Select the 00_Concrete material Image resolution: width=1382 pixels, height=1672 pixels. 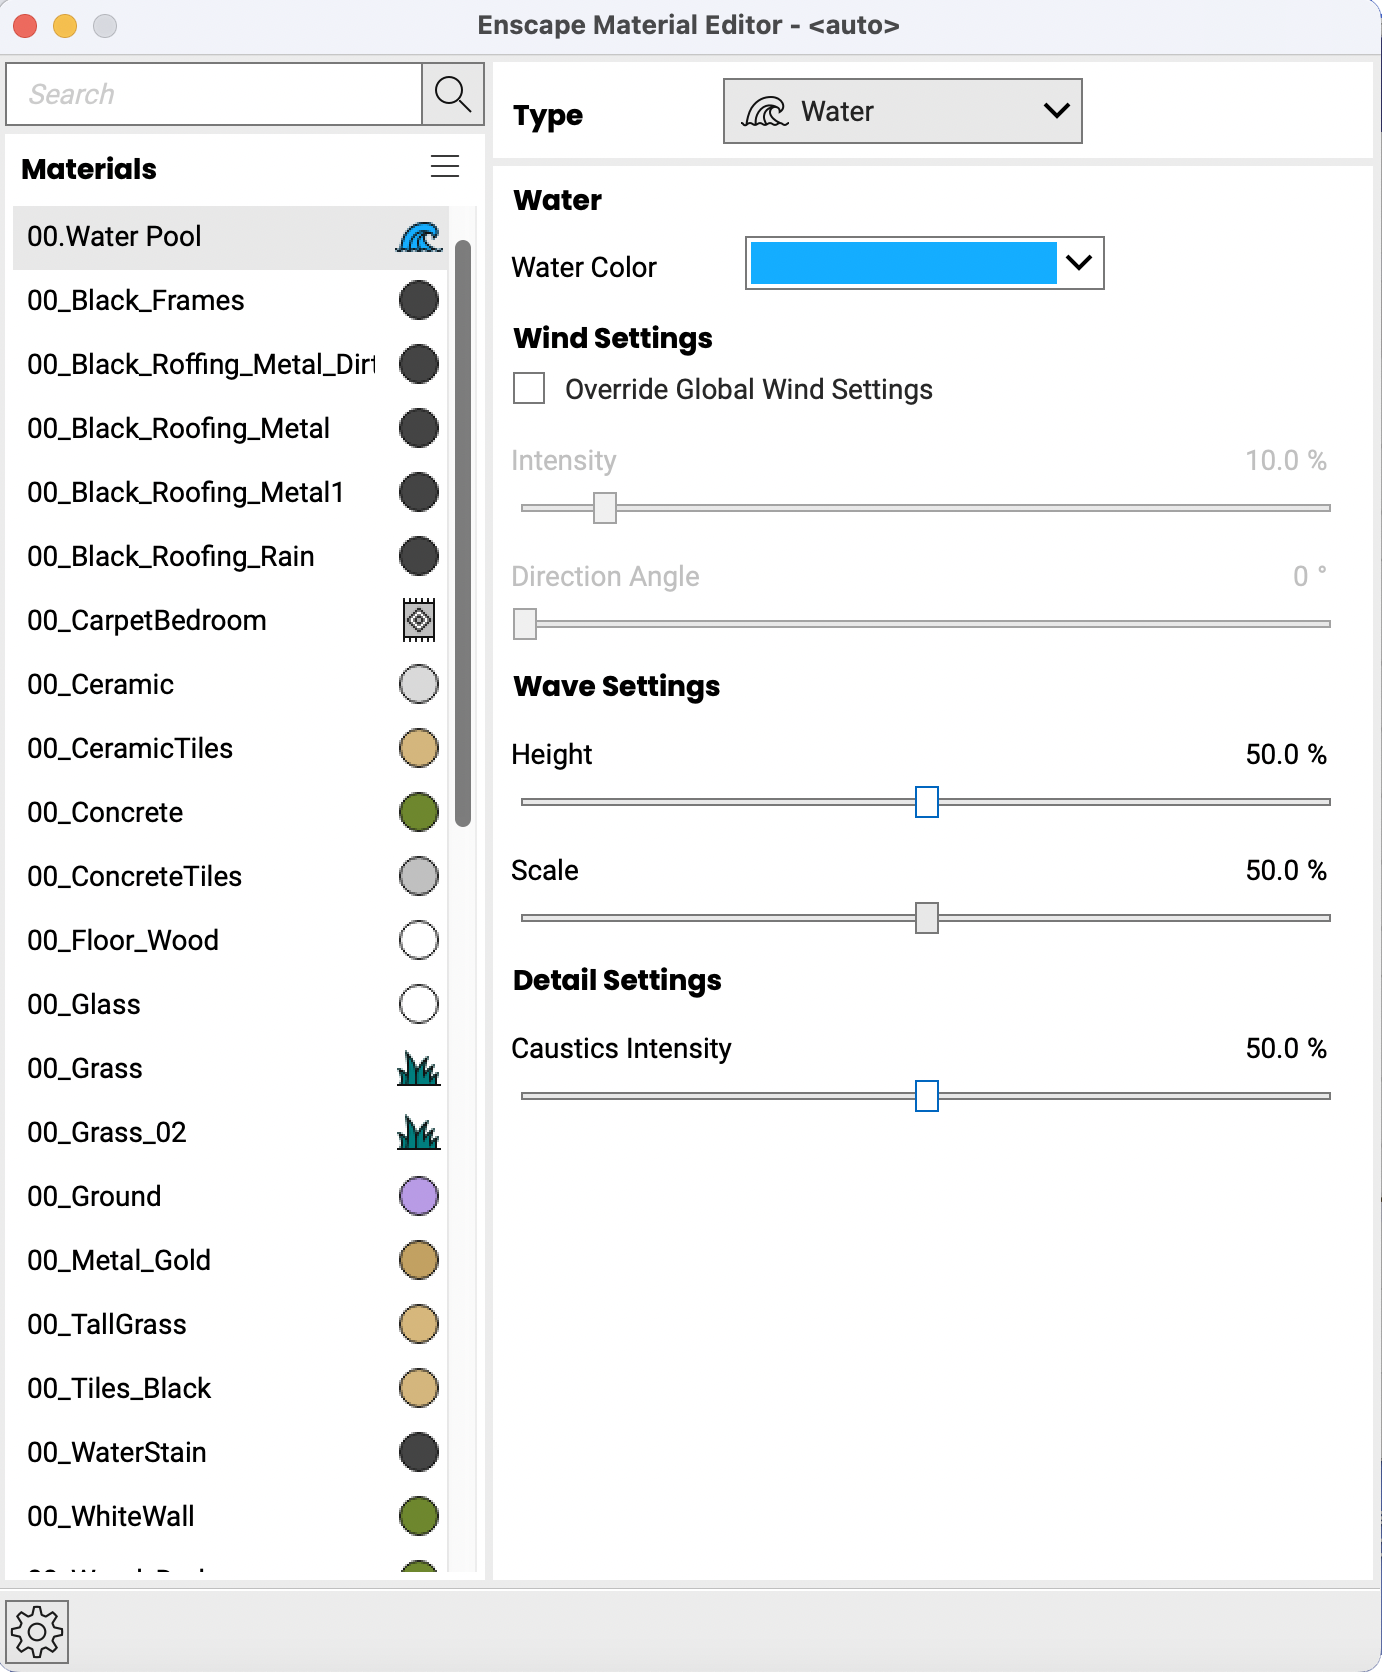105,812
